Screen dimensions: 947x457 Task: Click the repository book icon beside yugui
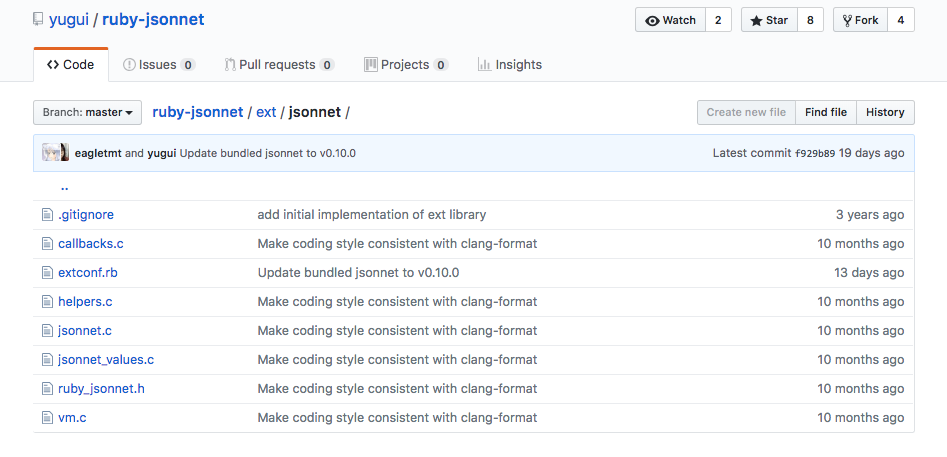coord(38,20)
